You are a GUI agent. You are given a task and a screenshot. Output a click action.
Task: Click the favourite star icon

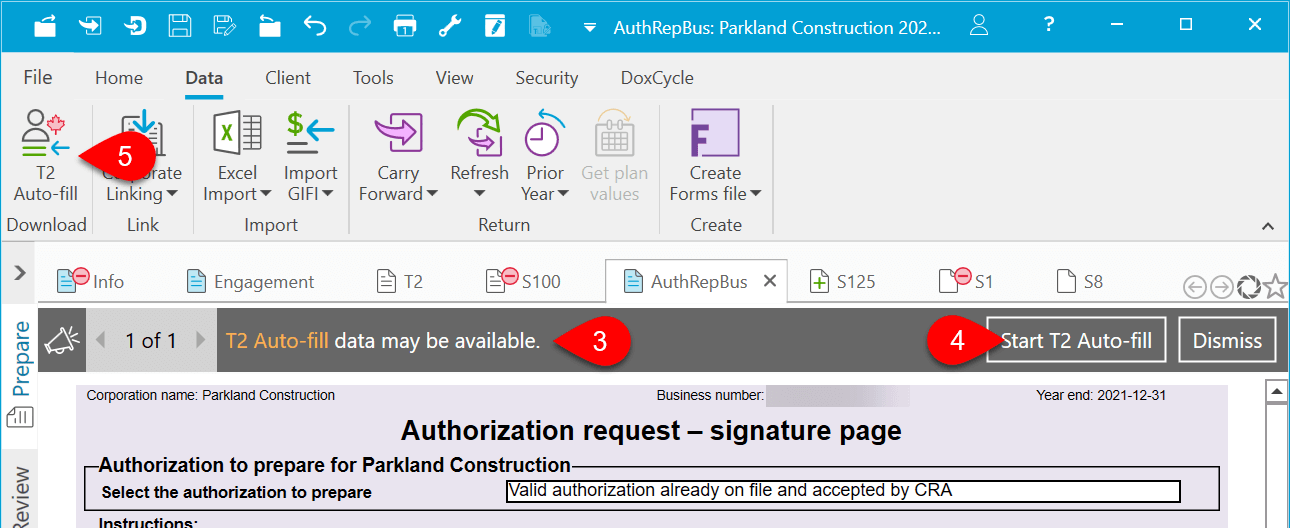coord(1275,287)
